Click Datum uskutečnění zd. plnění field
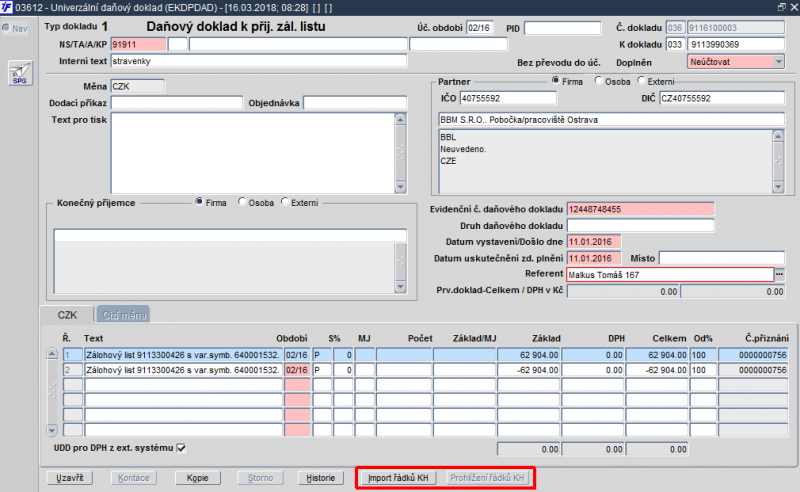The width and height of the screenshot is (800, 492). (594, 258)
